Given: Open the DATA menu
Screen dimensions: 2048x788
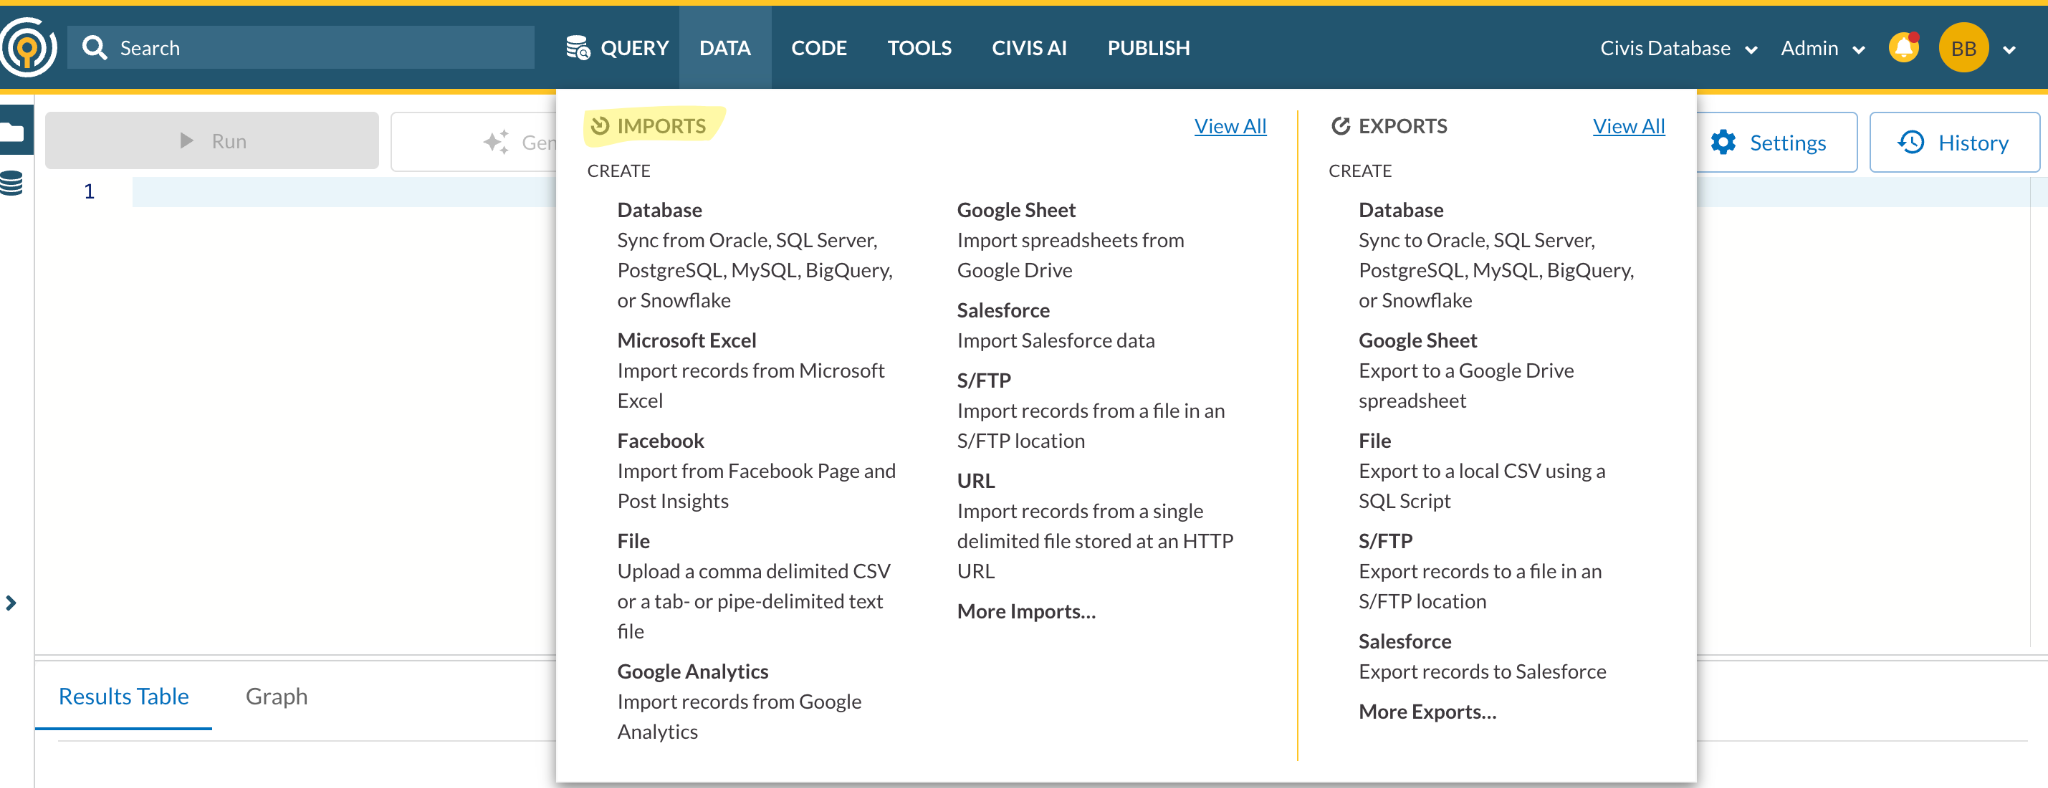Looking at the screenshot, I should coord(725,48).
